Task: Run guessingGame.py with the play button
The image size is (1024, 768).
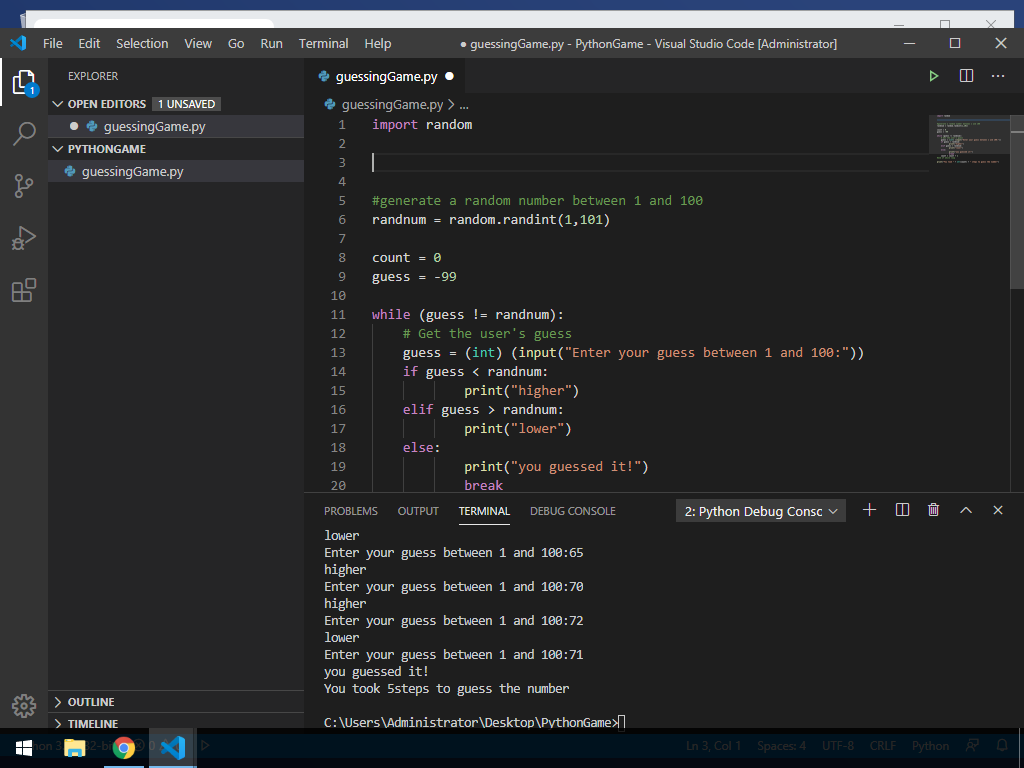Action: (933, 75)
